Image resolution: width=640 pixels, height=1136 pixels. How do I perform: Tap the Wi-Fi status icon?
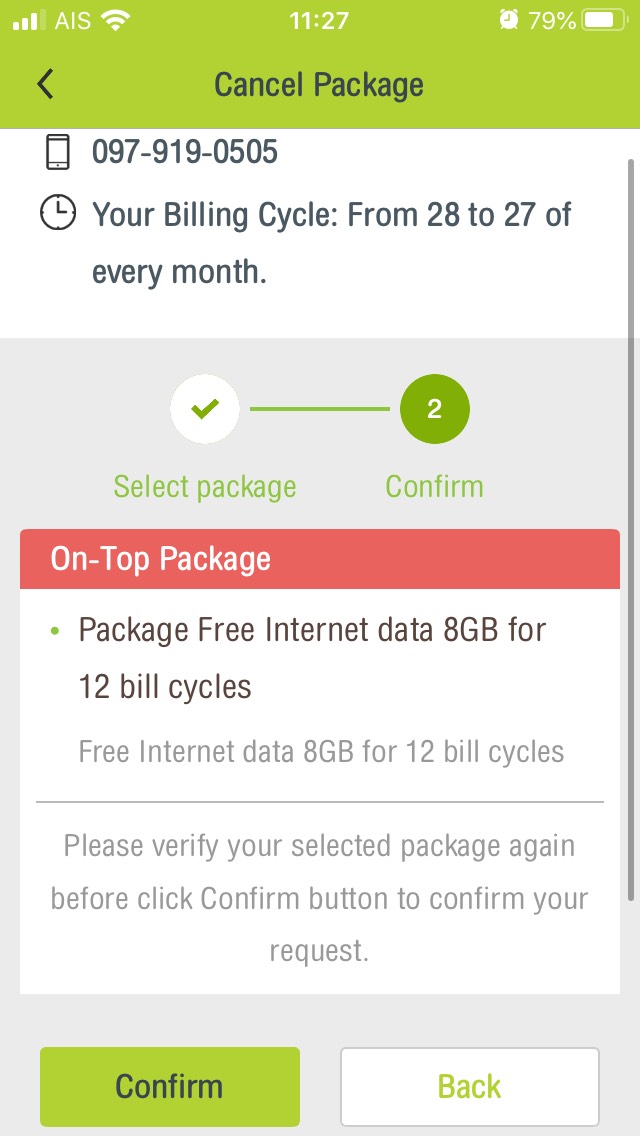click(x=115, y=20)
